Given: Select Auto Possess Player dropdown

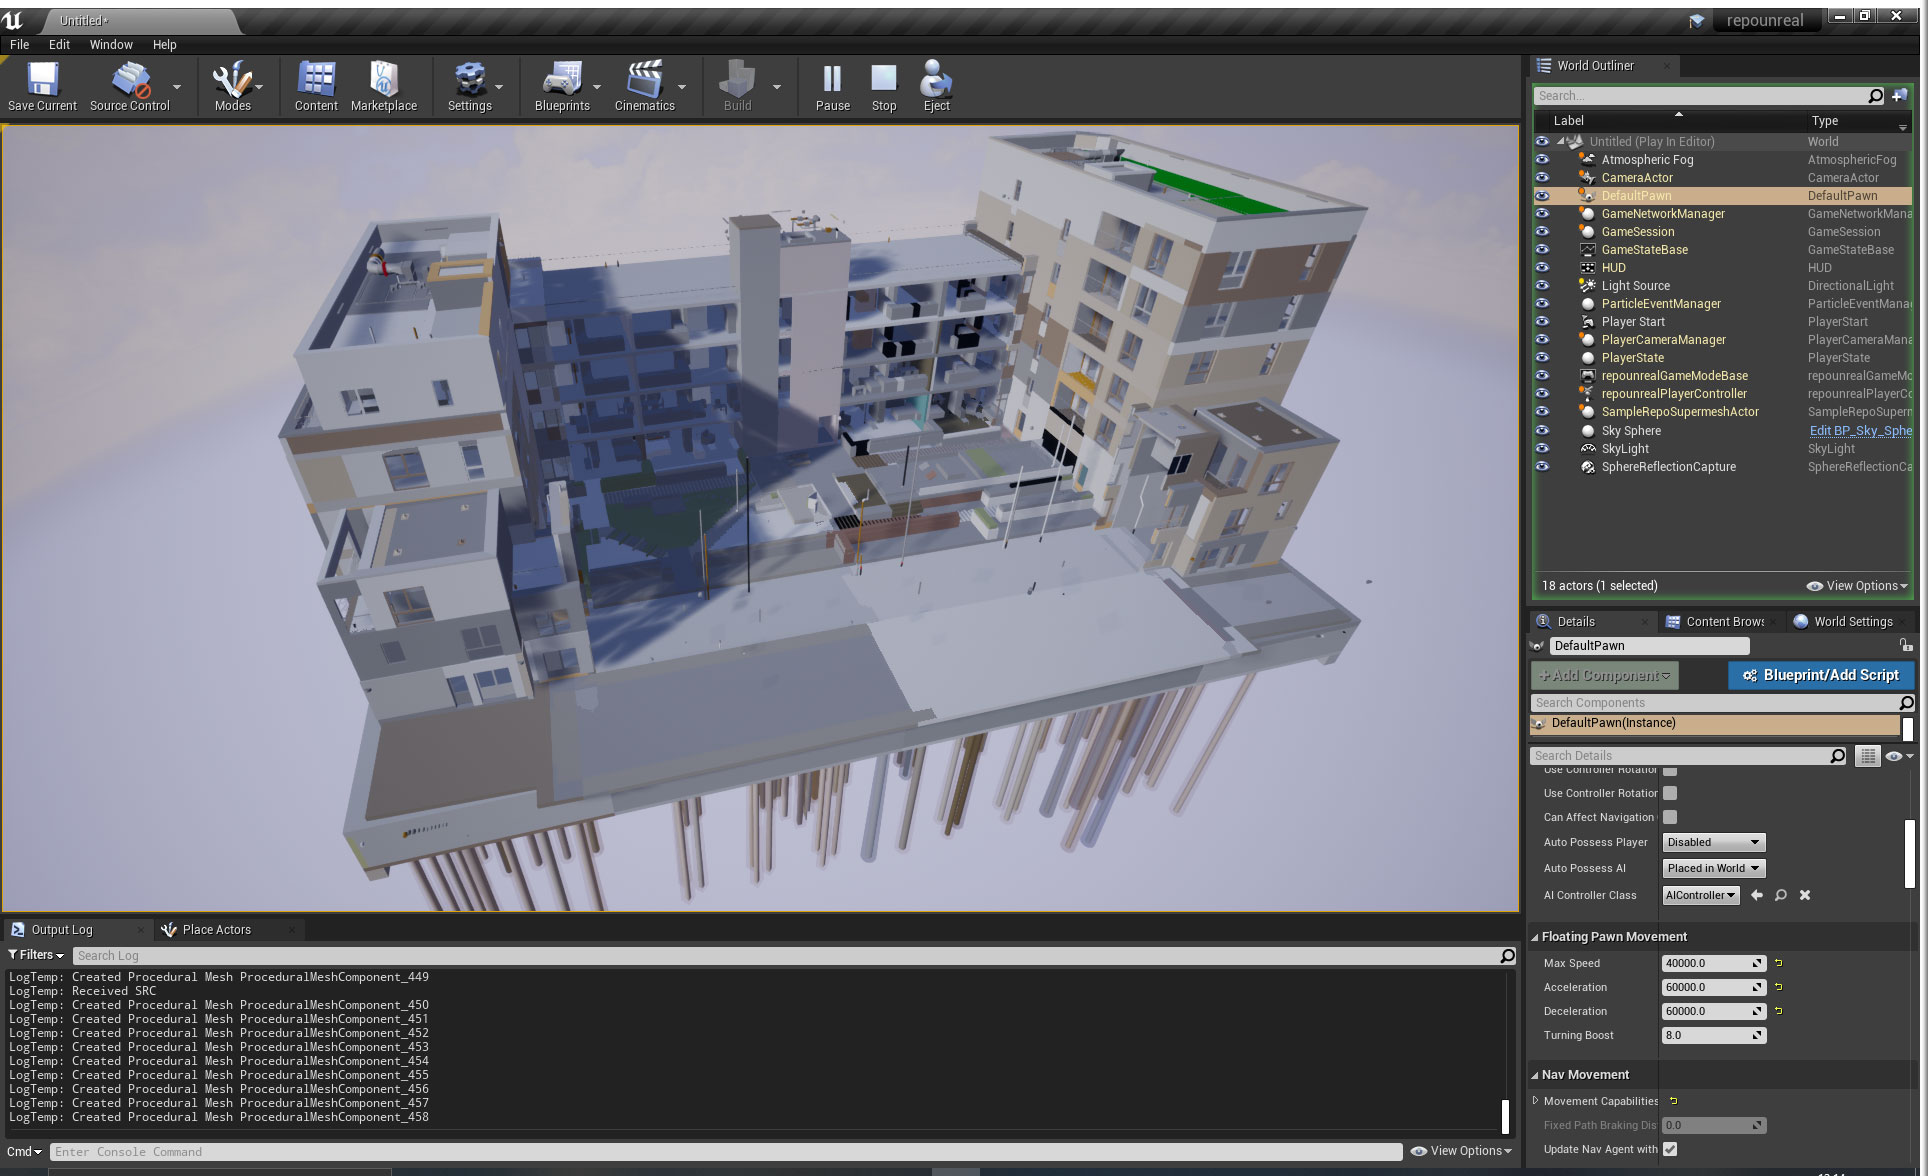Looking at the screenshot, I should (1712, 841).
